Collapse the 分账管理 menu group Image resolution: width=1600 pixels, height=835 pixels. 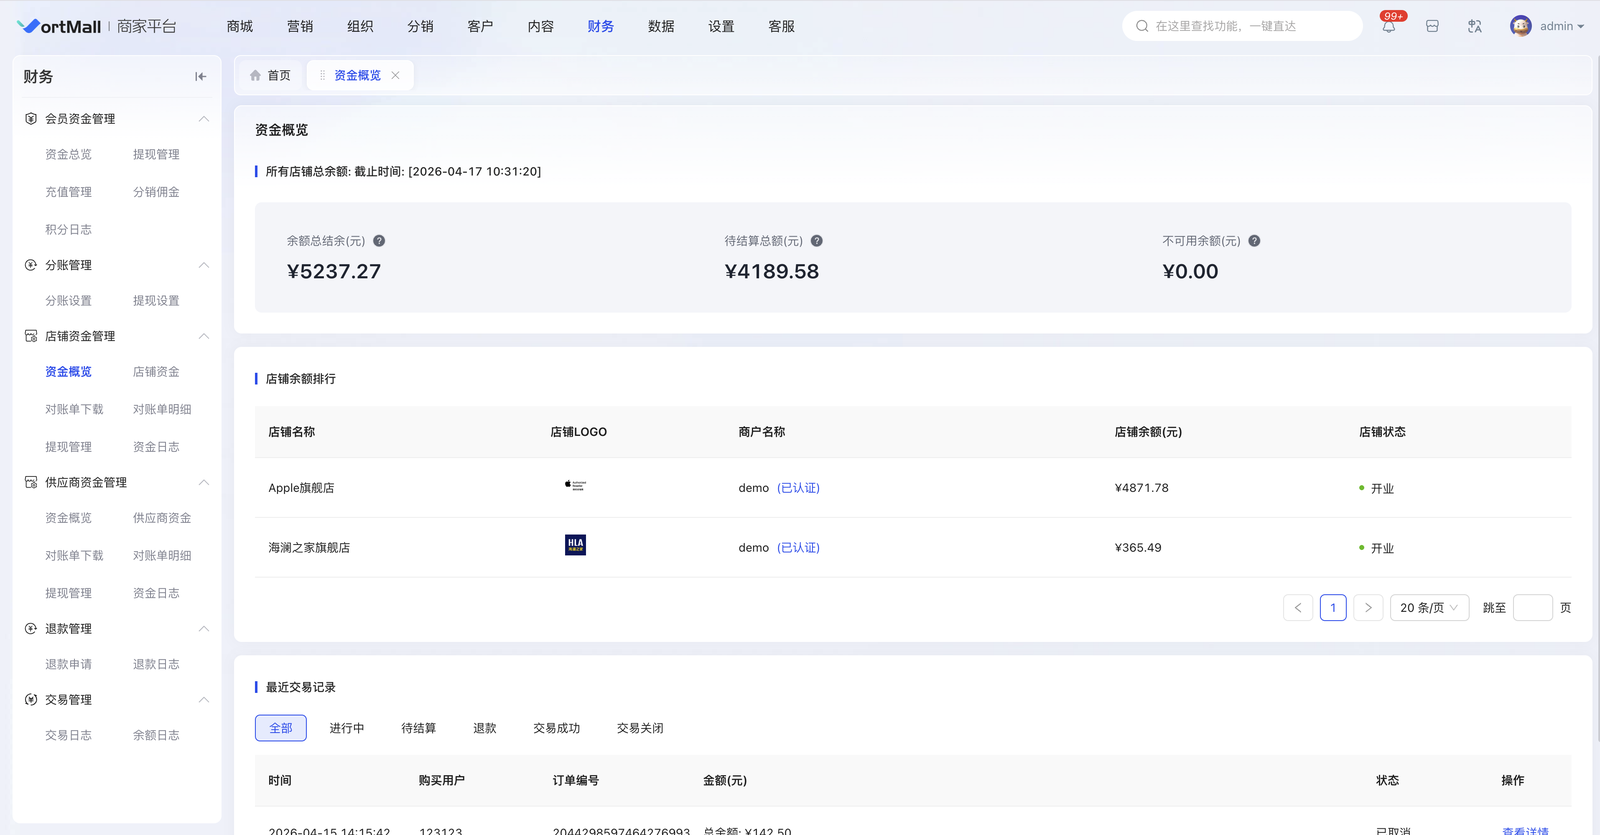coord(204,265)
